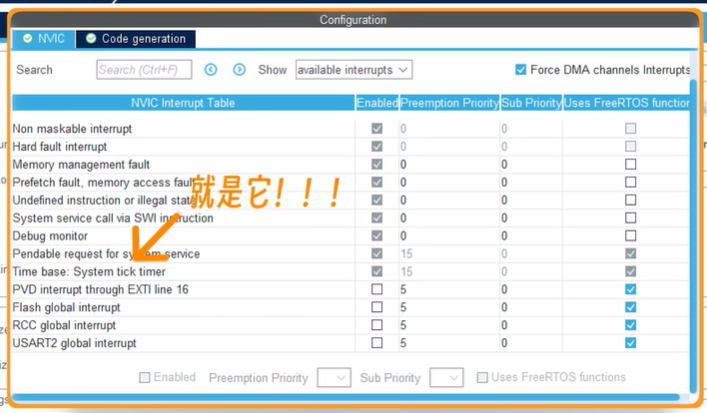The image size is (707, 413).
Task: Select Time base: System tick timer row
Action: 351,271
